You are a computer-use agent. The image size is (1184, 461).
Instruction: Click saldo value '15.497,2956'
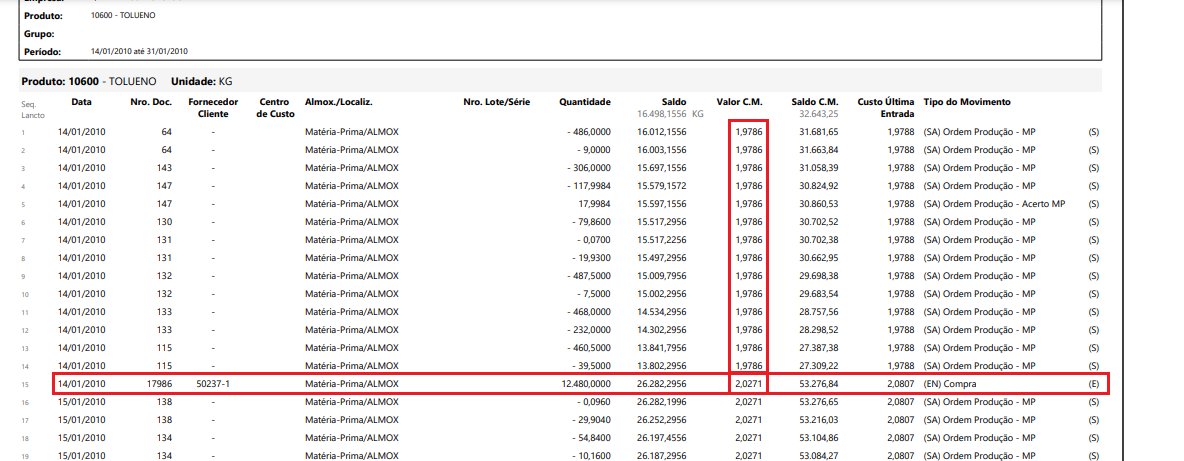pos(661,258)
